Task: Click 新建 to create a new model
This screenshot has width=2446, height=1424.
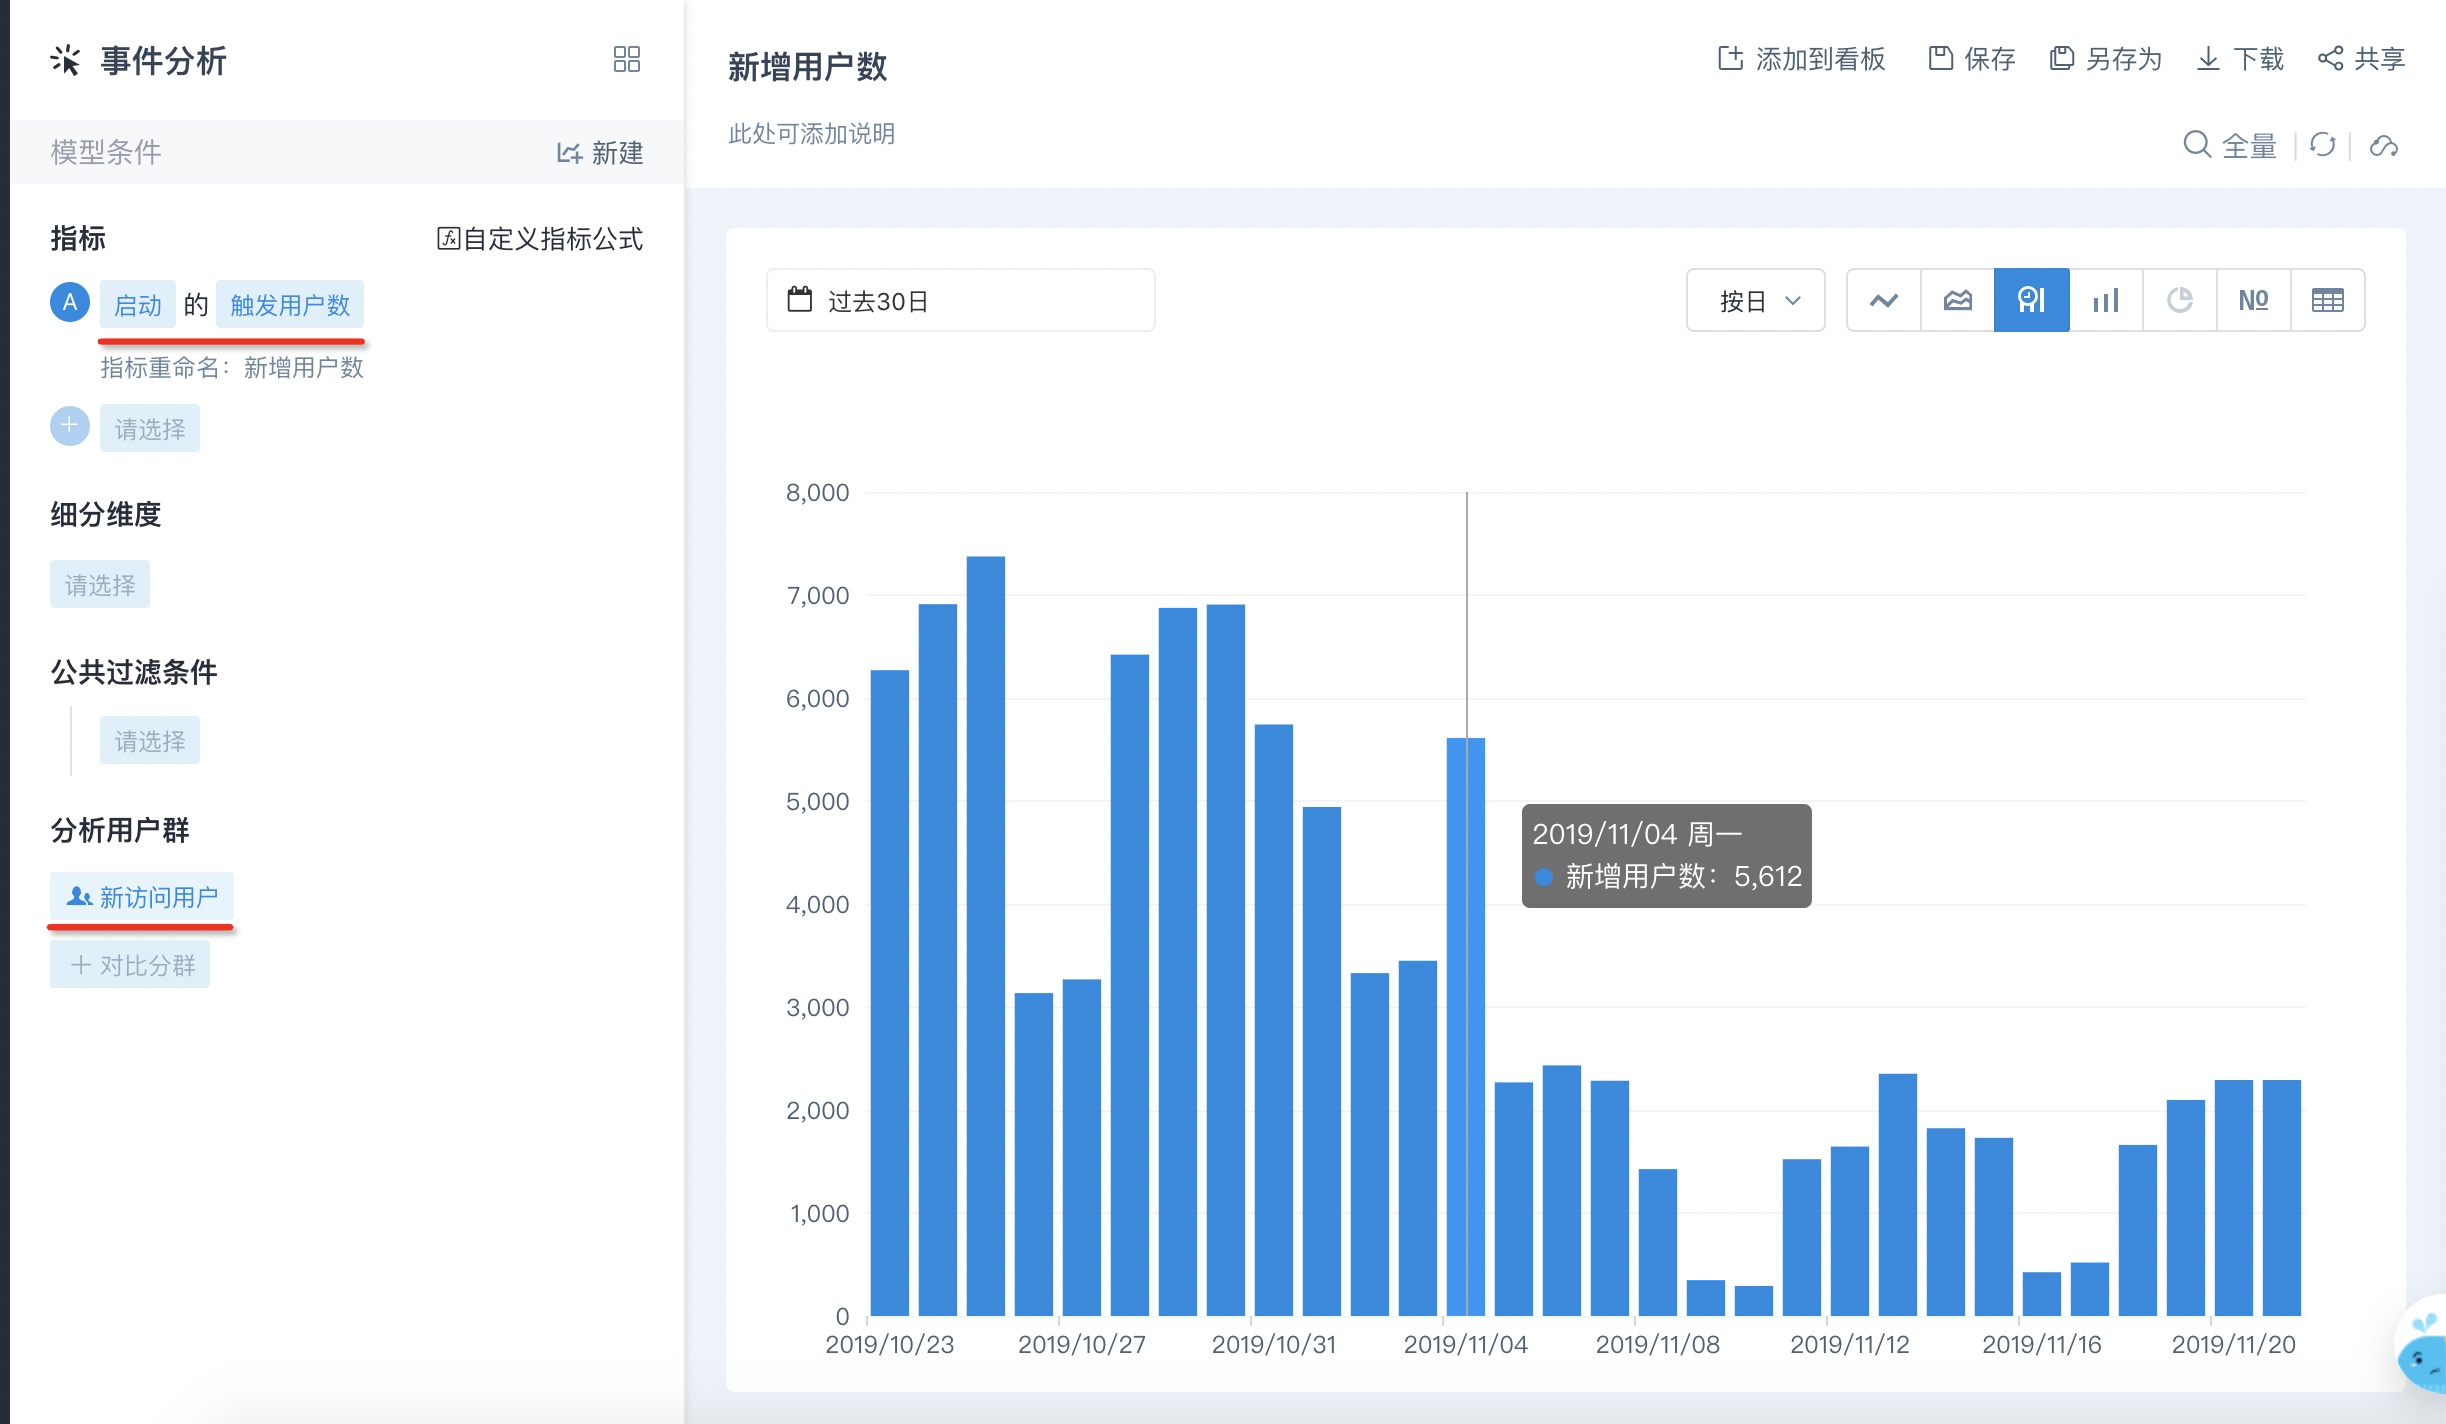Action: (600, 153)
